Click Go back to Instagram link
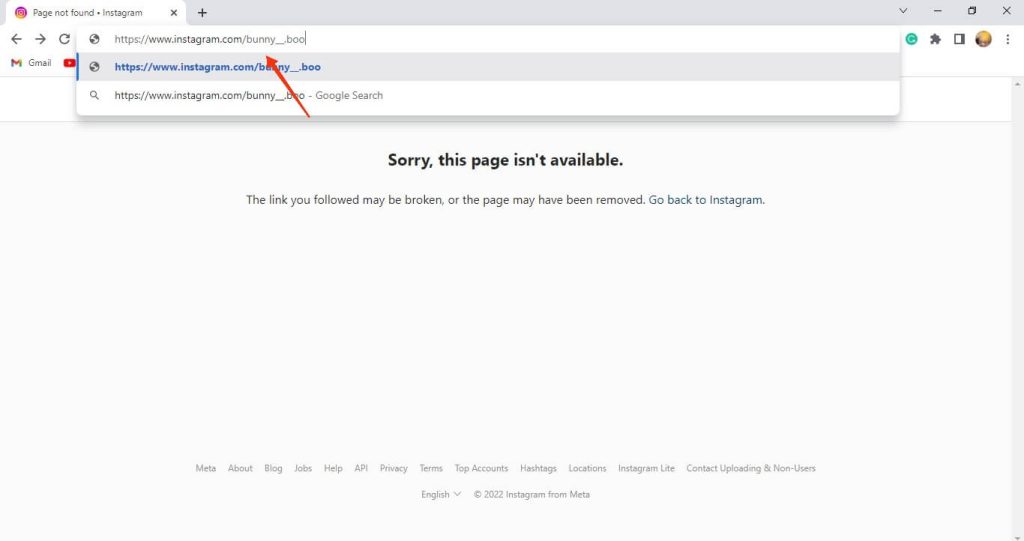This screenshot has width=1024, height=541. 705,200
